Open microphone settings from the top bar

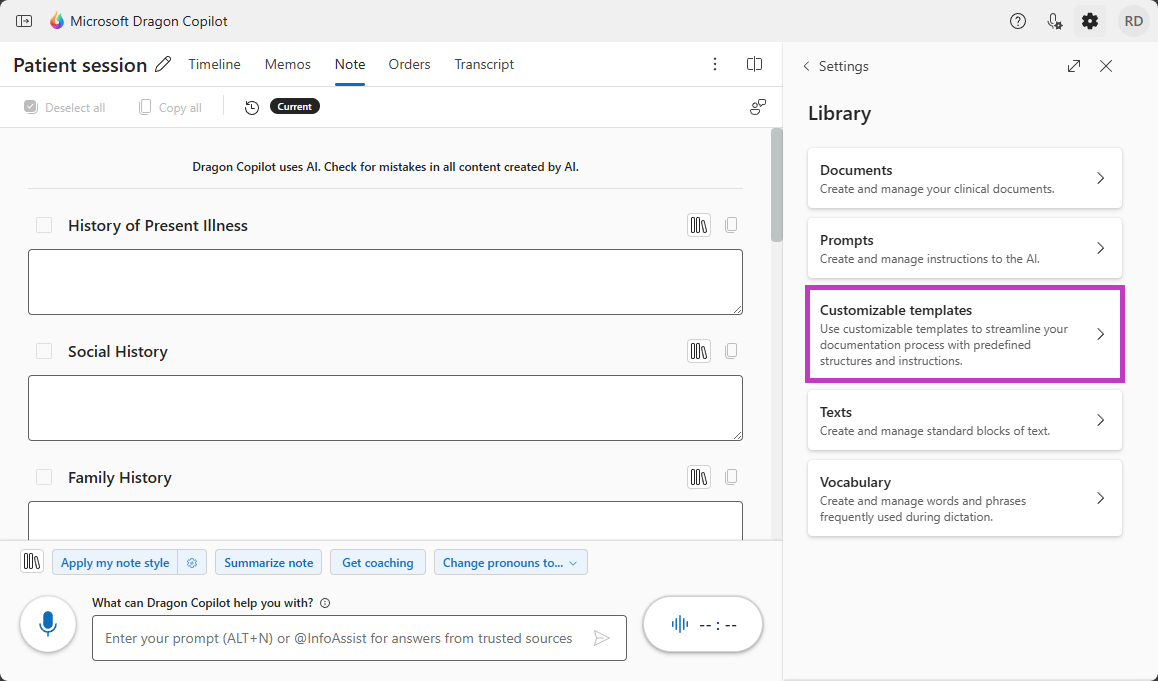(1054, 20)
